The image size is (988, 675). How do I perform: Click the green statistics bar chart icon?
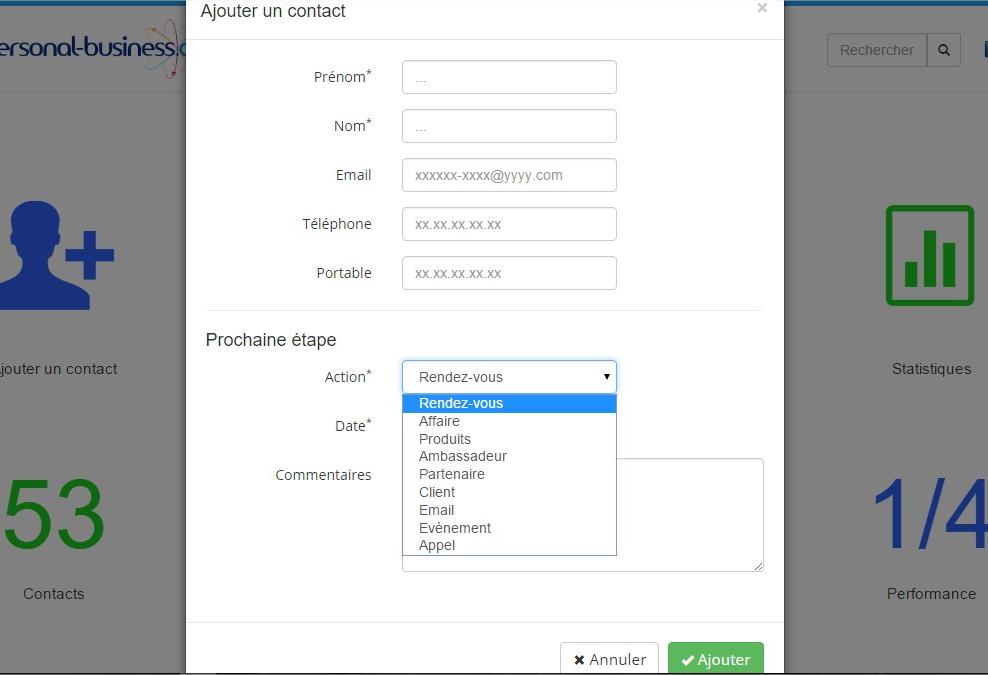(929, 256)
